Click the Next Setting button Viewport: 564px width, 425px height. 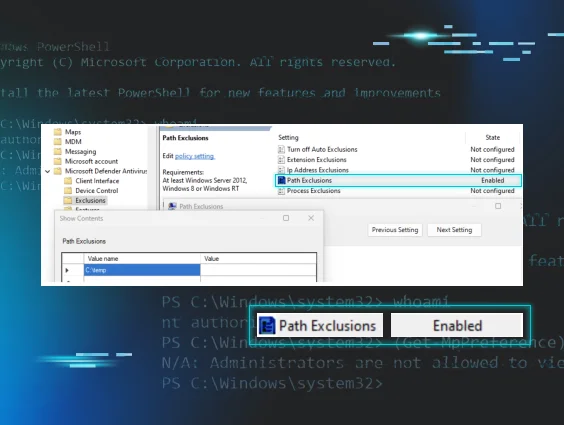point(454,230)
